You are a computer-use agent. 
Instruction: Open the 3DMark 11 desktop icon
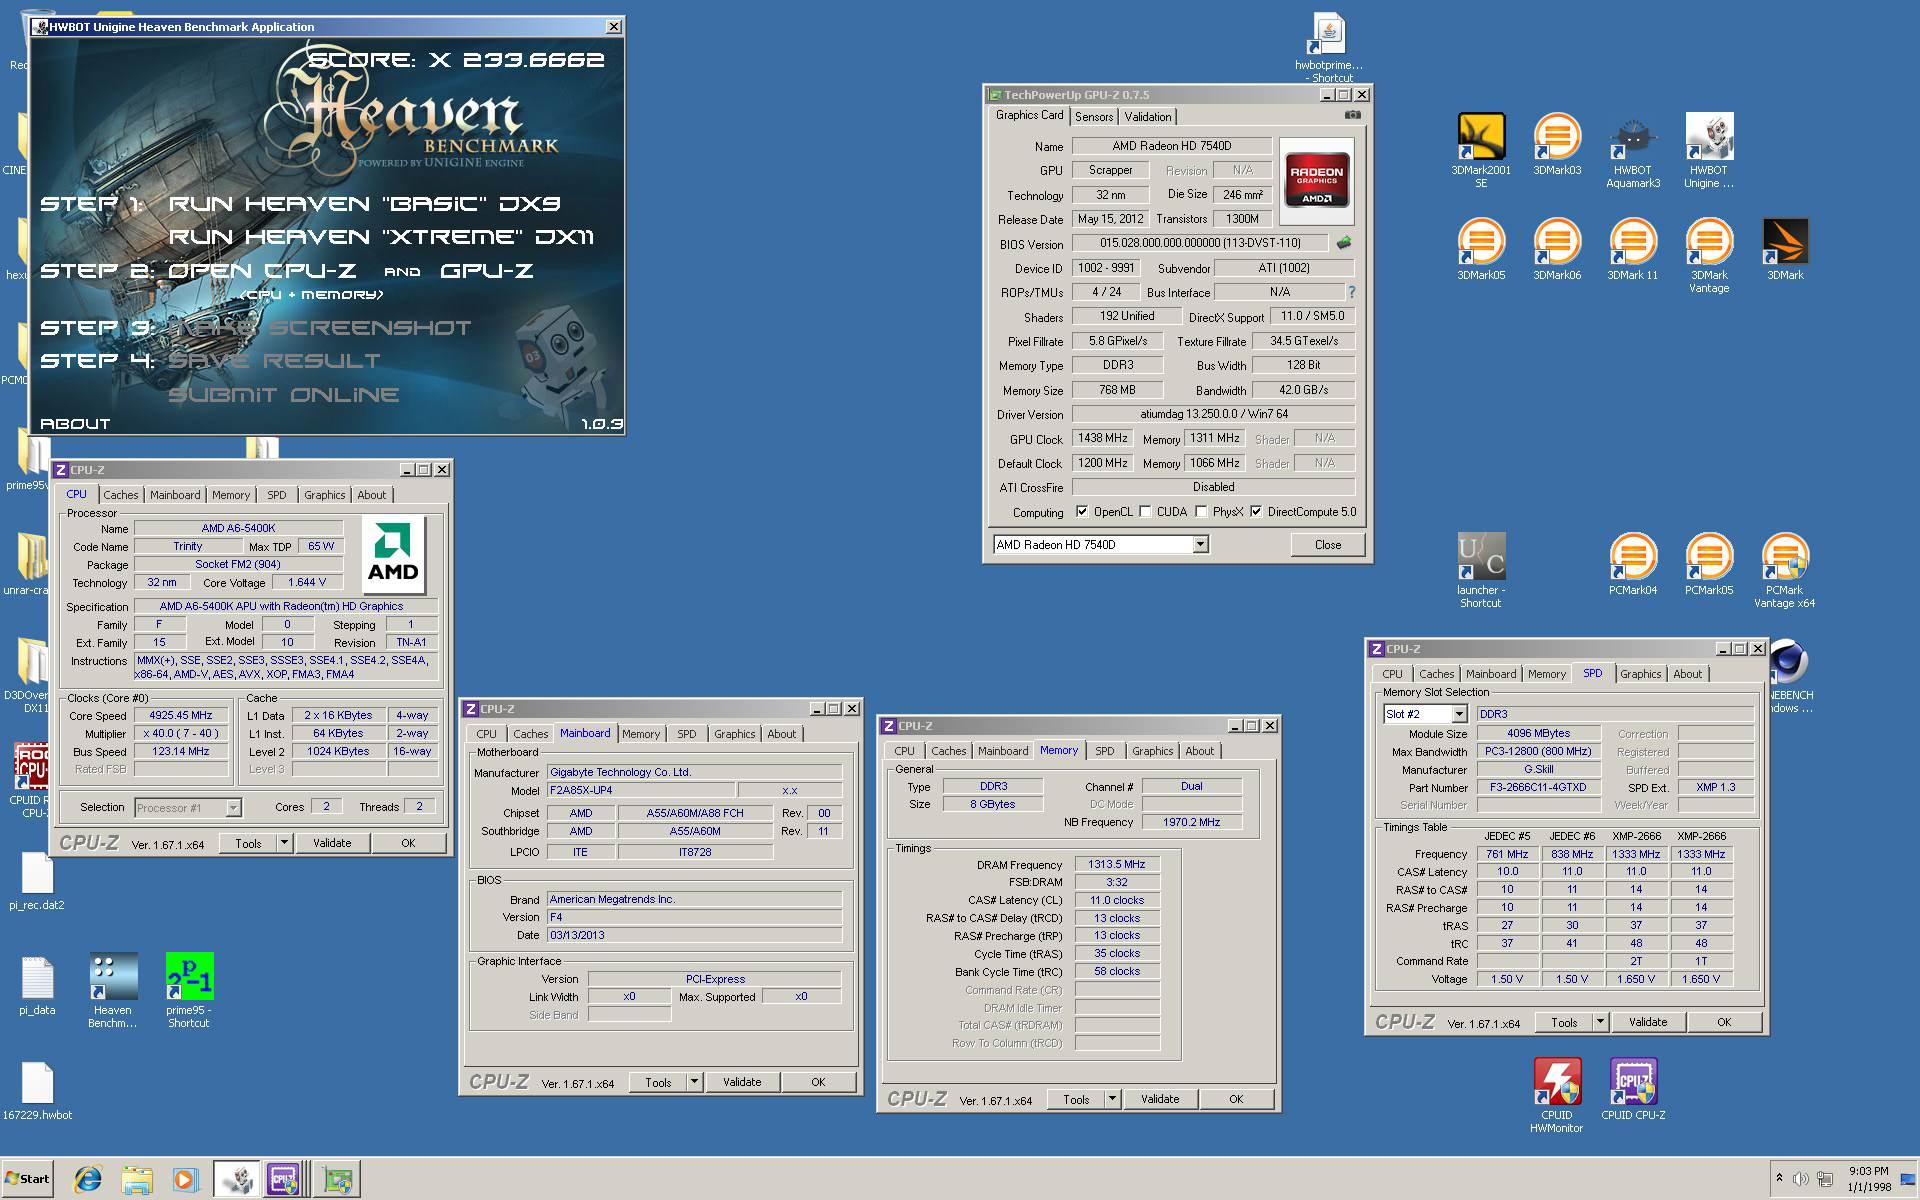(1633, 250)
